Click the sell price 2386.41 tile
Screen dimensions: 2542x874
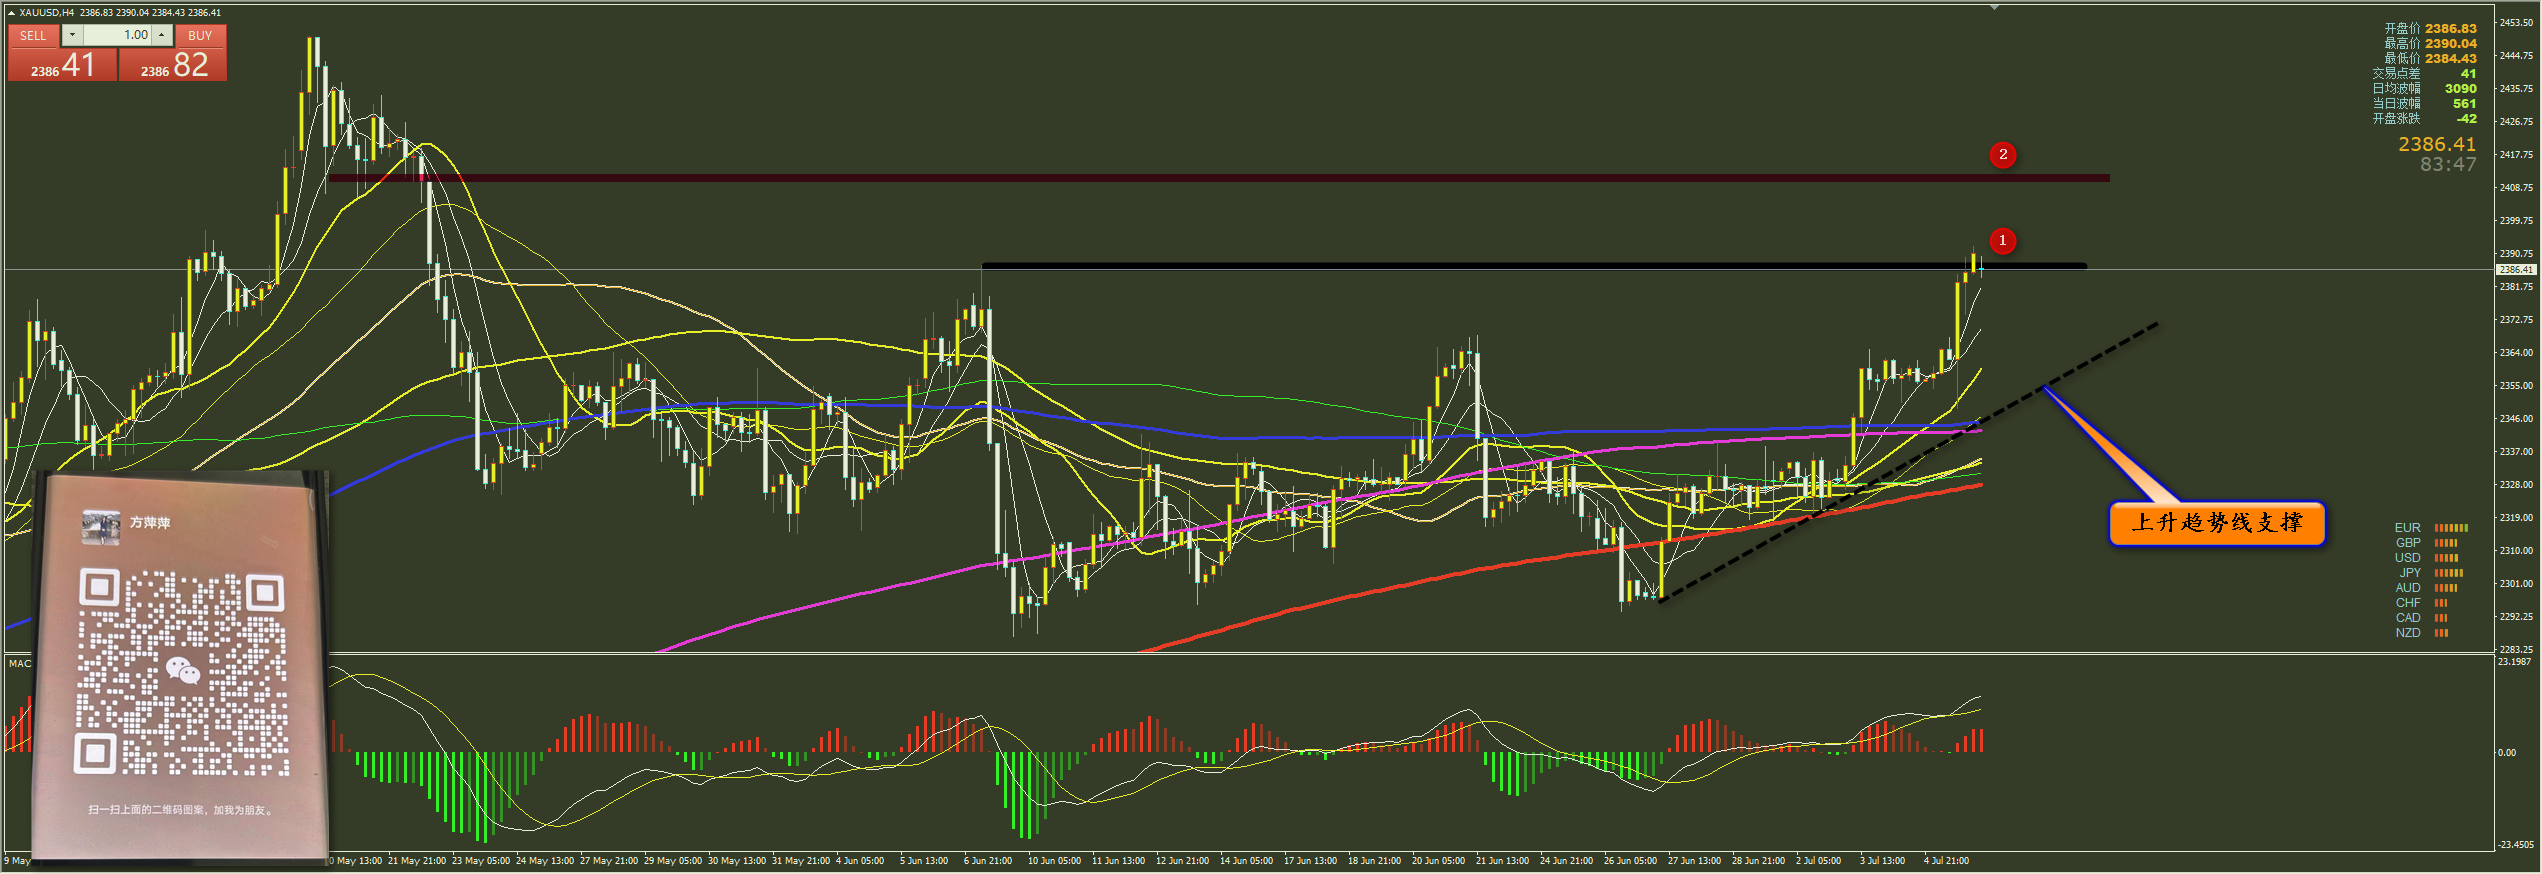click(x=62, y=65)
